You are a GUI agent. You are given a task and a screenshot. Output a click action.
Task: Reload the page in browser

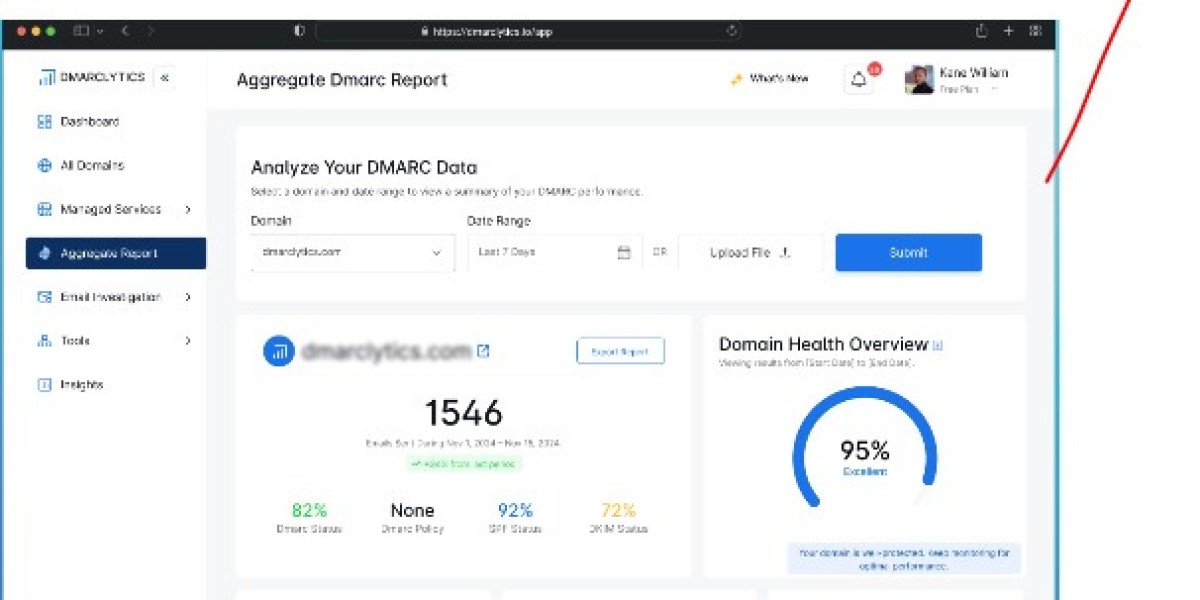(732, 32)
